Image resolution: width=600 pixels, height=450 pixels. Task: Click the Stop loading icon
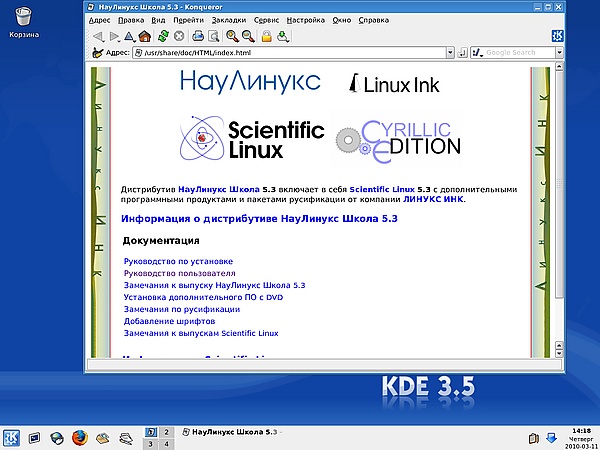(x=179, y=36)
